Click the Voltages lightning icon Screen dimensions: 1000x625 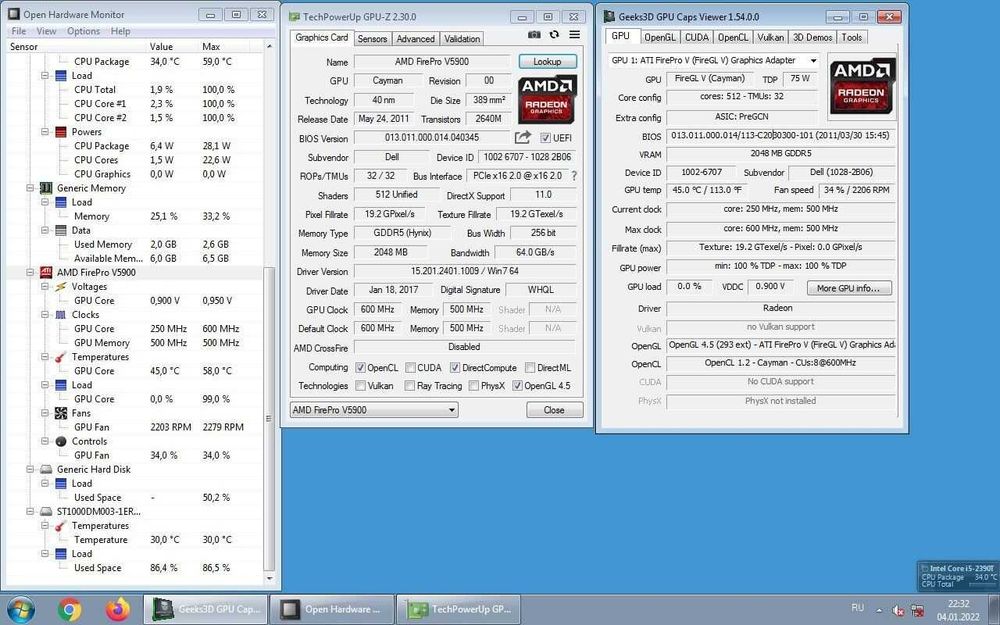[61, 287]
